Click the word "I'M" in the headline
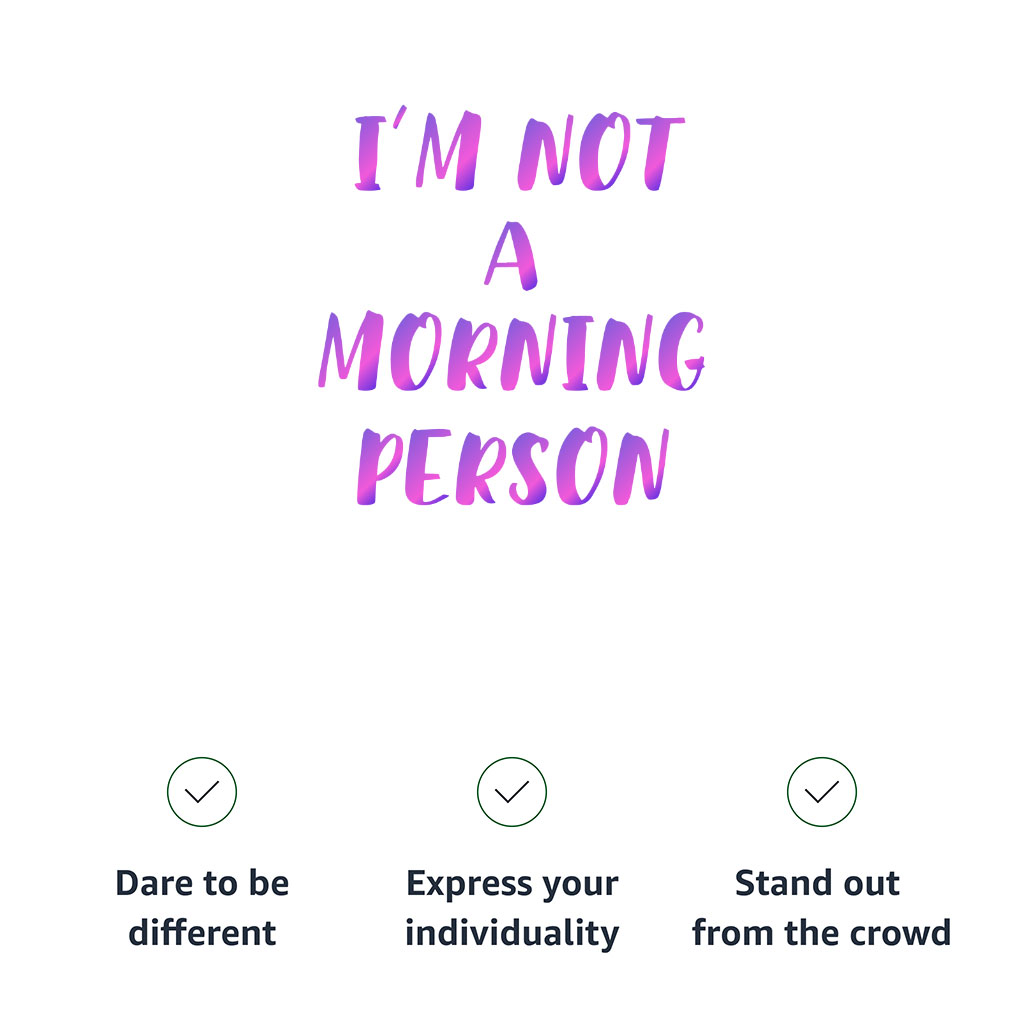 418,153
